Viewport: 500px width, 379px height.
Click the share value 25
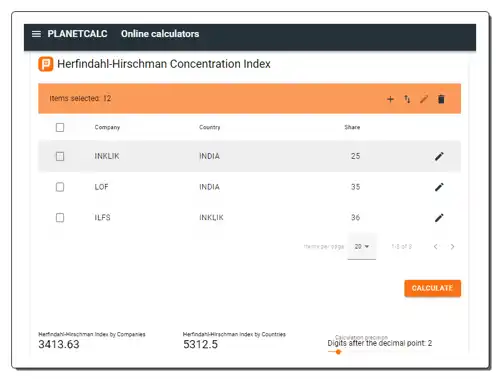355,156
